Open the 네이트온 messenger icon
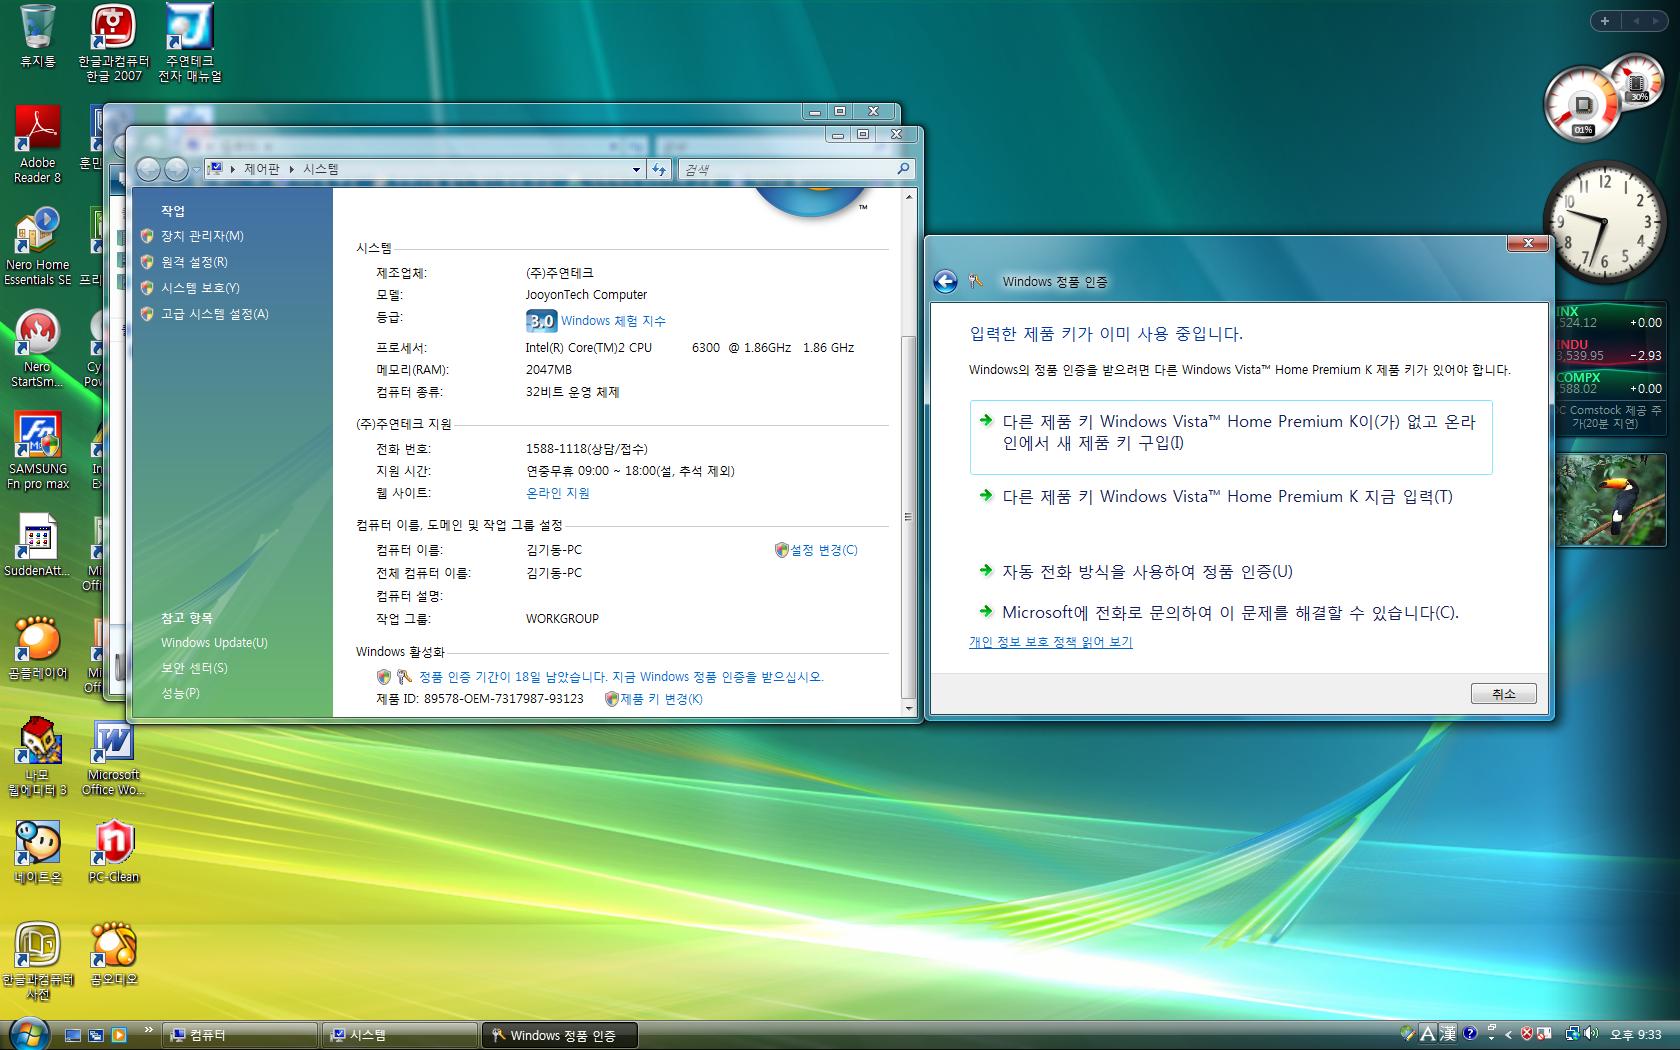The image size is (1680, 1050). (x=37, y=852)
